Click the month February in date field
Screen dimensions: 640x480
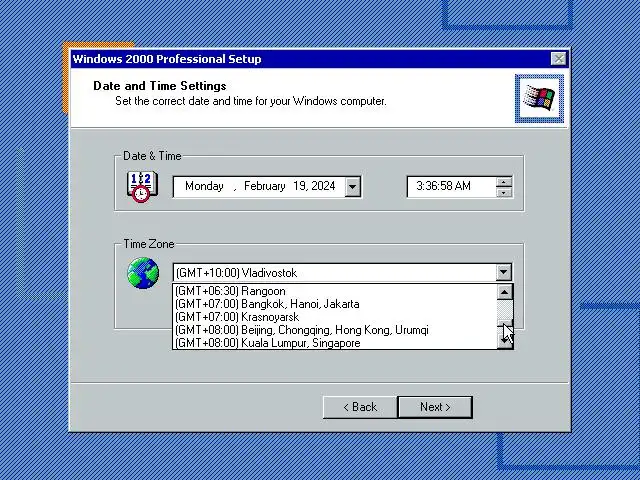264,187
